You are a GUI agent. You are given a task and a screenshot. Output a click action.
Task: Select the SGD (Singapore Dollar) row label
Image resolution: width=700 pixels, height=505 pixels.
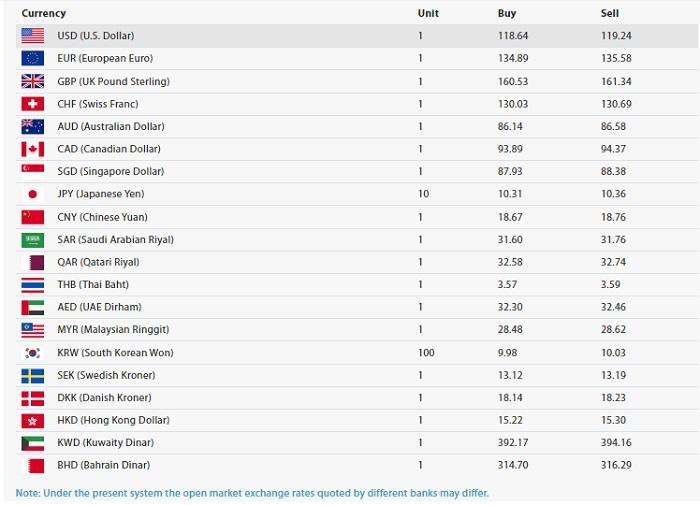pos(110,171)
